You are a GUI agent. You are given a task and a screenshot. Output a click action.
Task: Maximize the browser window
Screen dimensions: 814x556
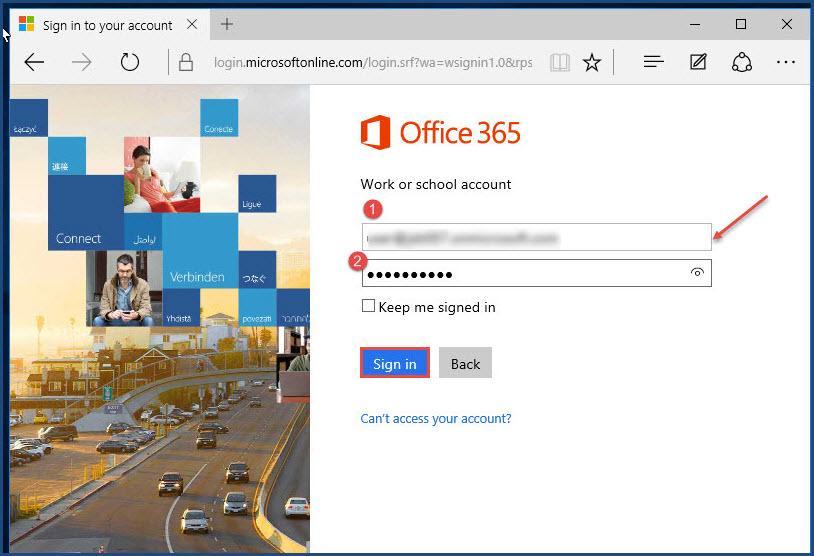point(741,24)
